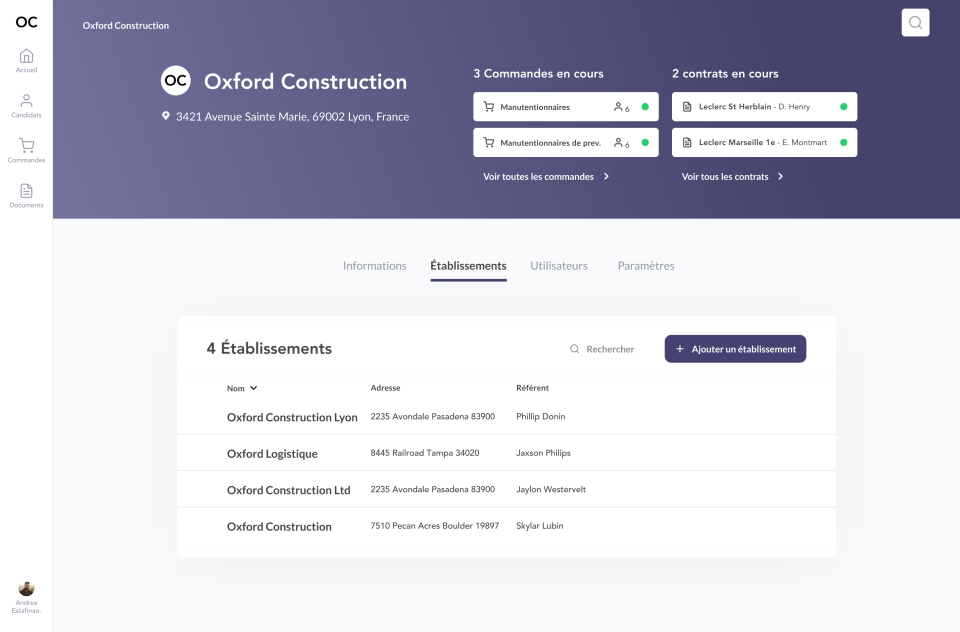Screen dimensions: 960x632
Task: Click référent Skylar Lubin
Action: [539, 525]
